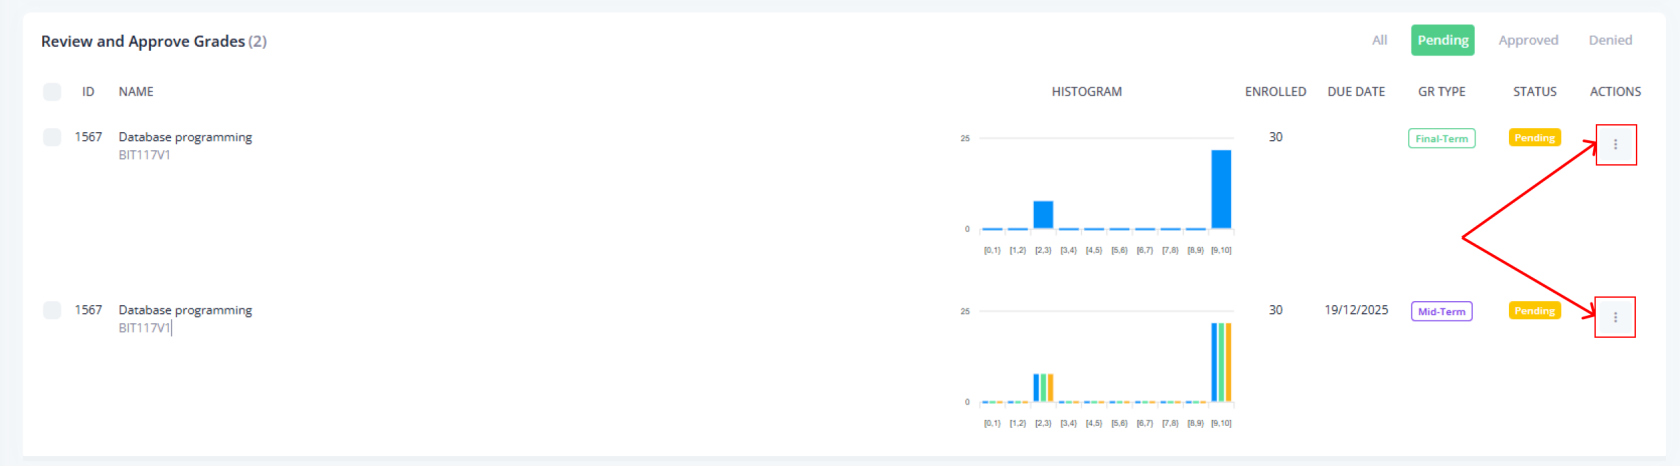Click the Pending status badge in the Mid-Term row
This screenshot has height=466, width=1680.
(x=1534, y=311)
